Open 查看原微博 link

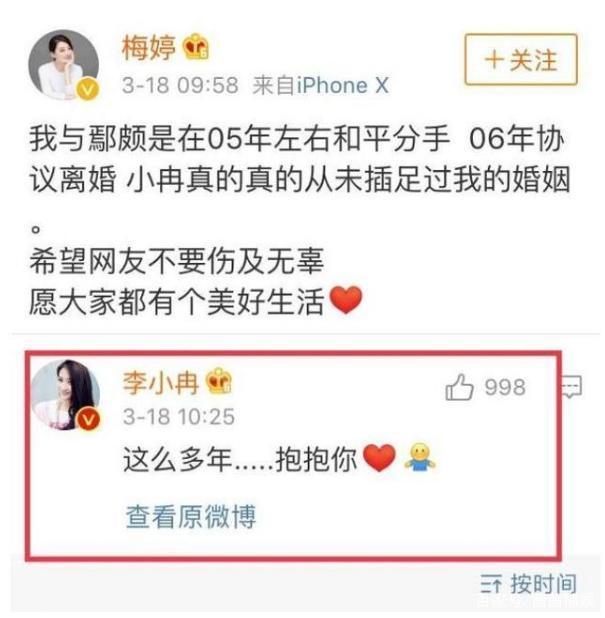point(191,516)
